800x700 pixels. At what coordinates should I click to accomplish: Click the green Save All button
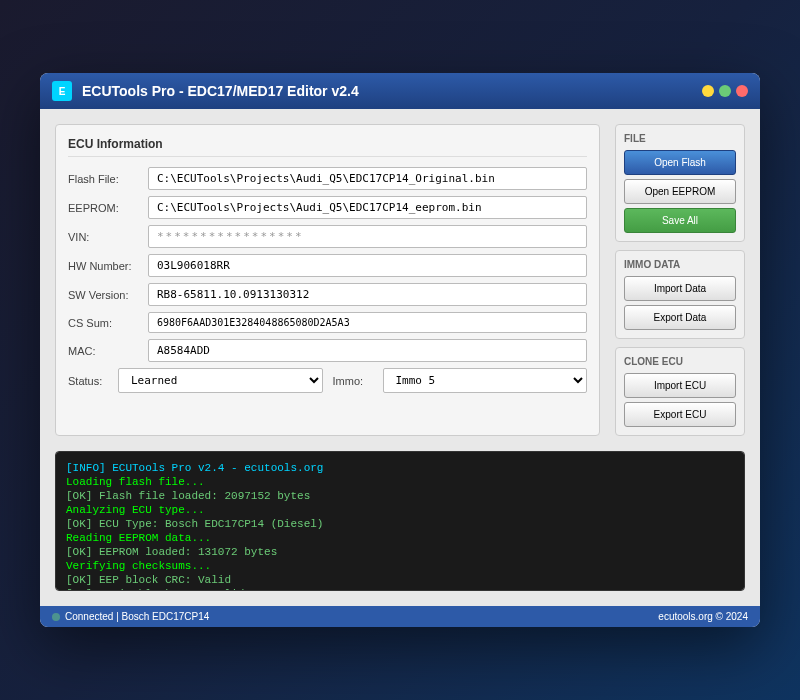tap(679, 221)
